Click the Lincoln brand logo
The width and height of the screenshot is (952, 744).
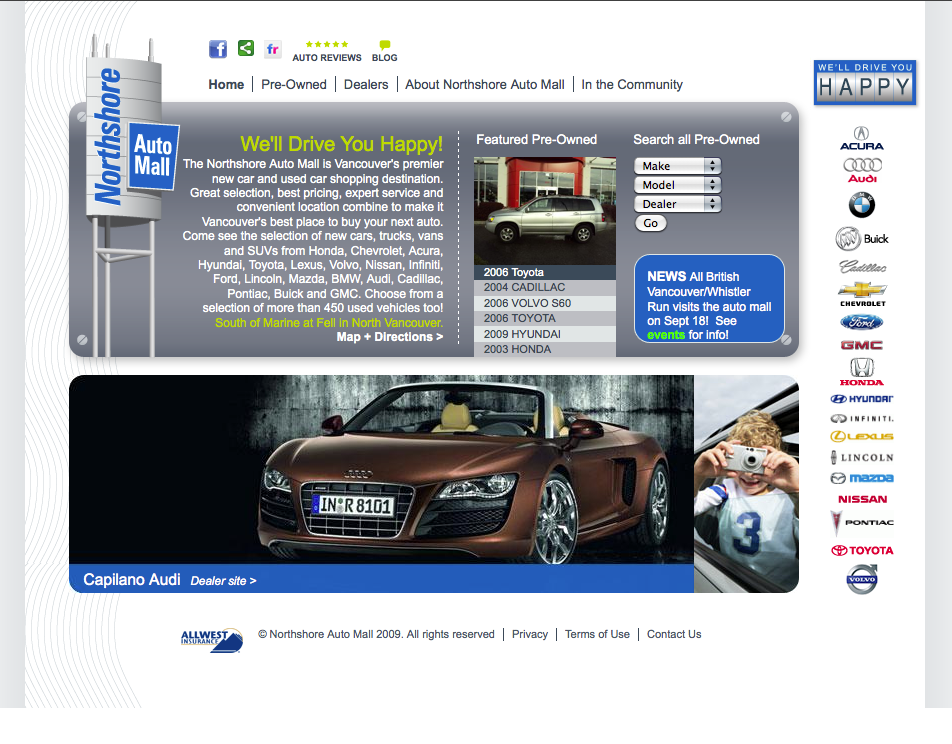point(862,457)
